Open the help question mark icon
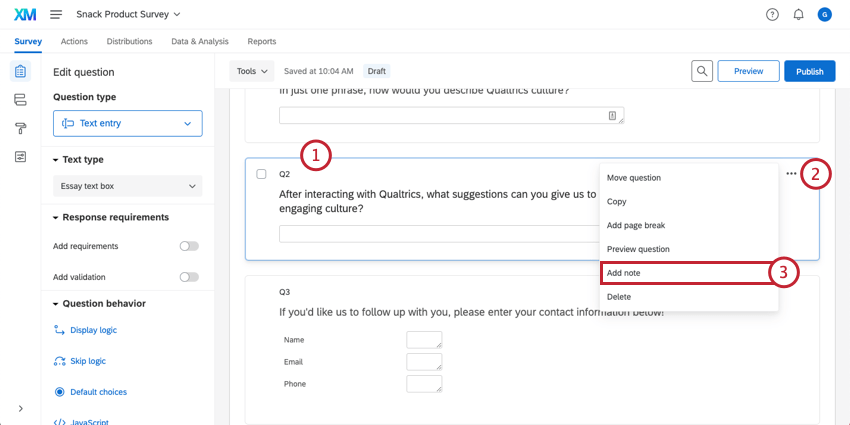 772,15
